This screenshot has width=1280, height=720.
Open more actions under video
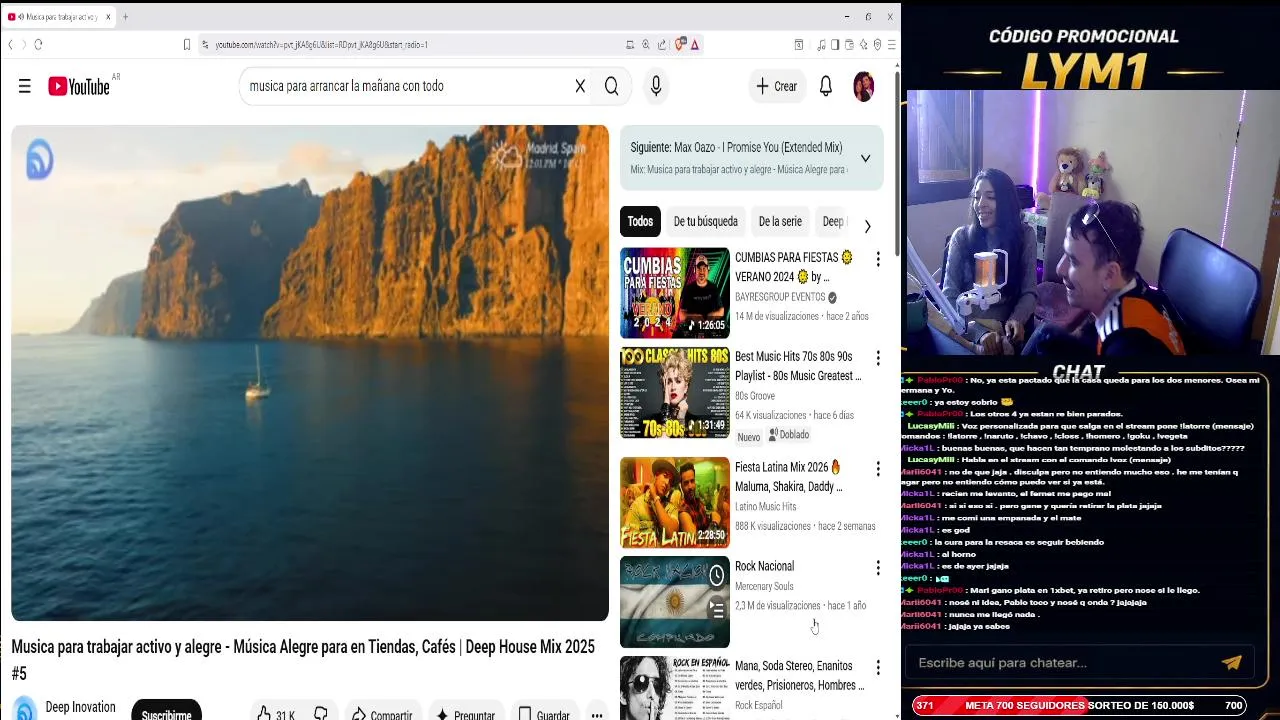[596, 714]
